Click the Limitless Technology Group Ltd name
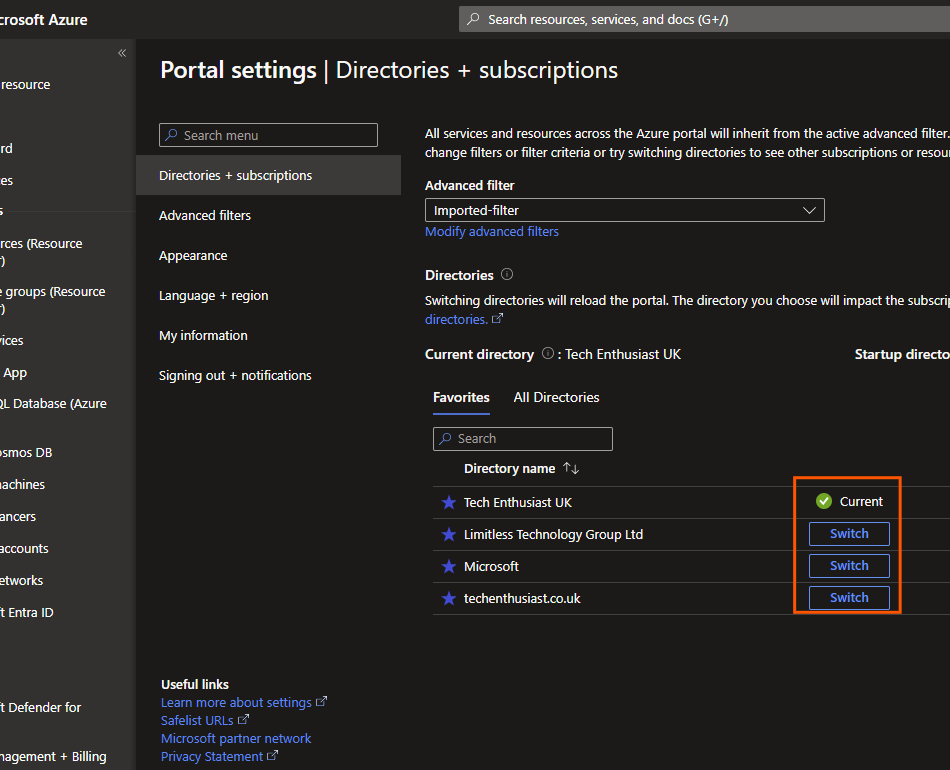950x770 pixels. coord(553,534)
